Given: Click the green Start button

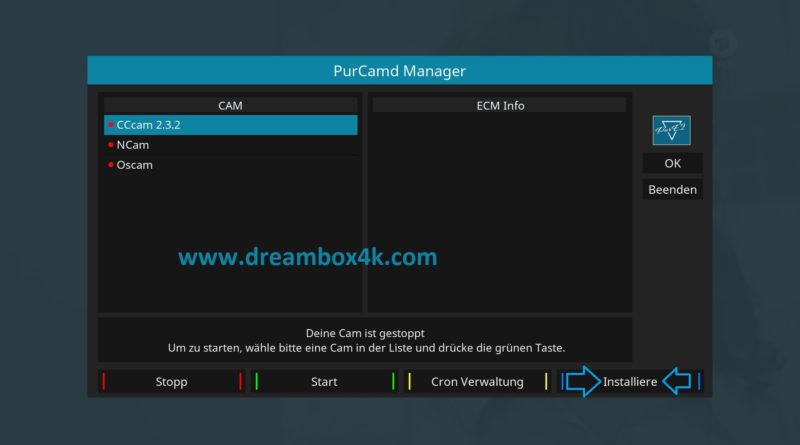Looking at the screenshot, I should [324, 382].
